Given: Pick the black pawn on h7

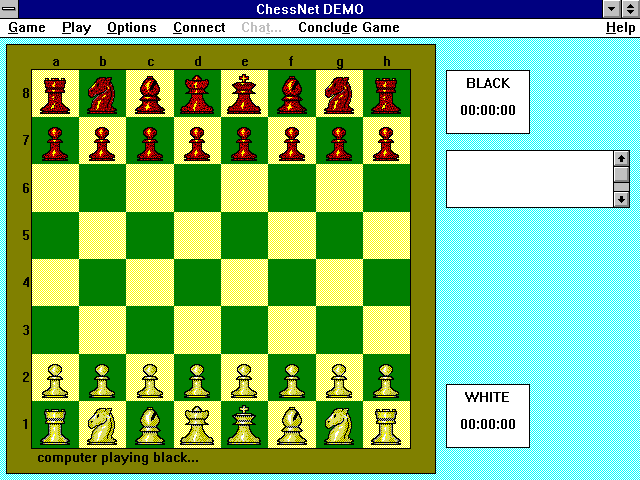Looking at the screenshot, I should (x=386, y=144).
